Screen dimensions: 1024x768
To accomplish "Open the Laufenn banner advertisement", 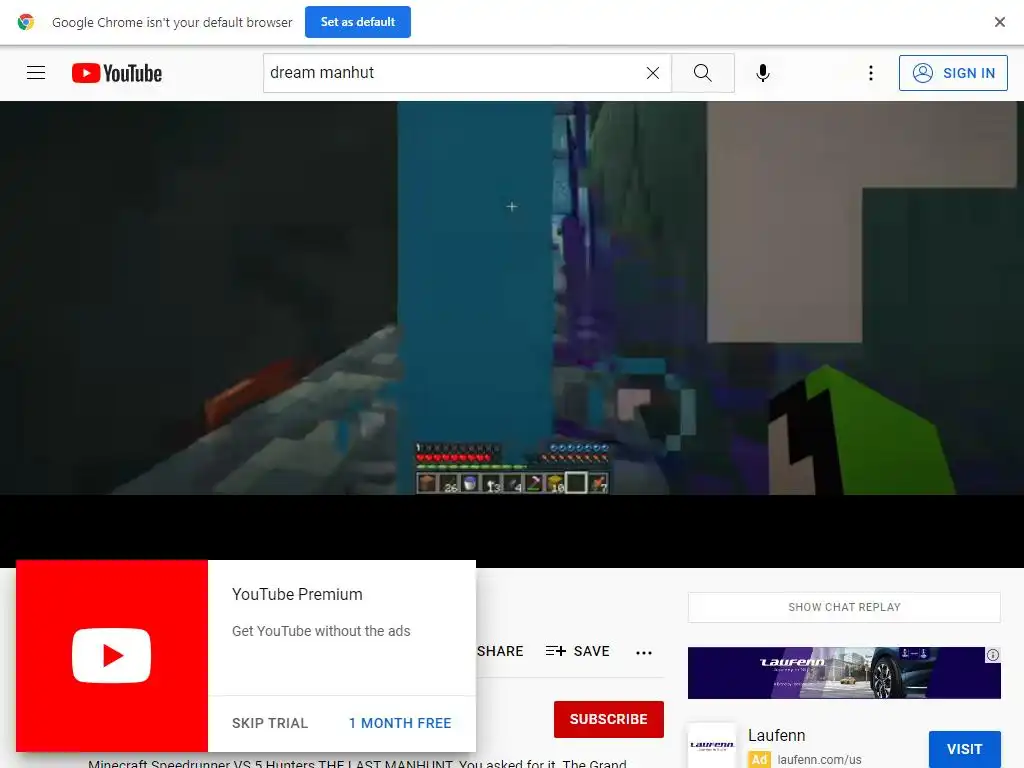I will click(844, 673).
